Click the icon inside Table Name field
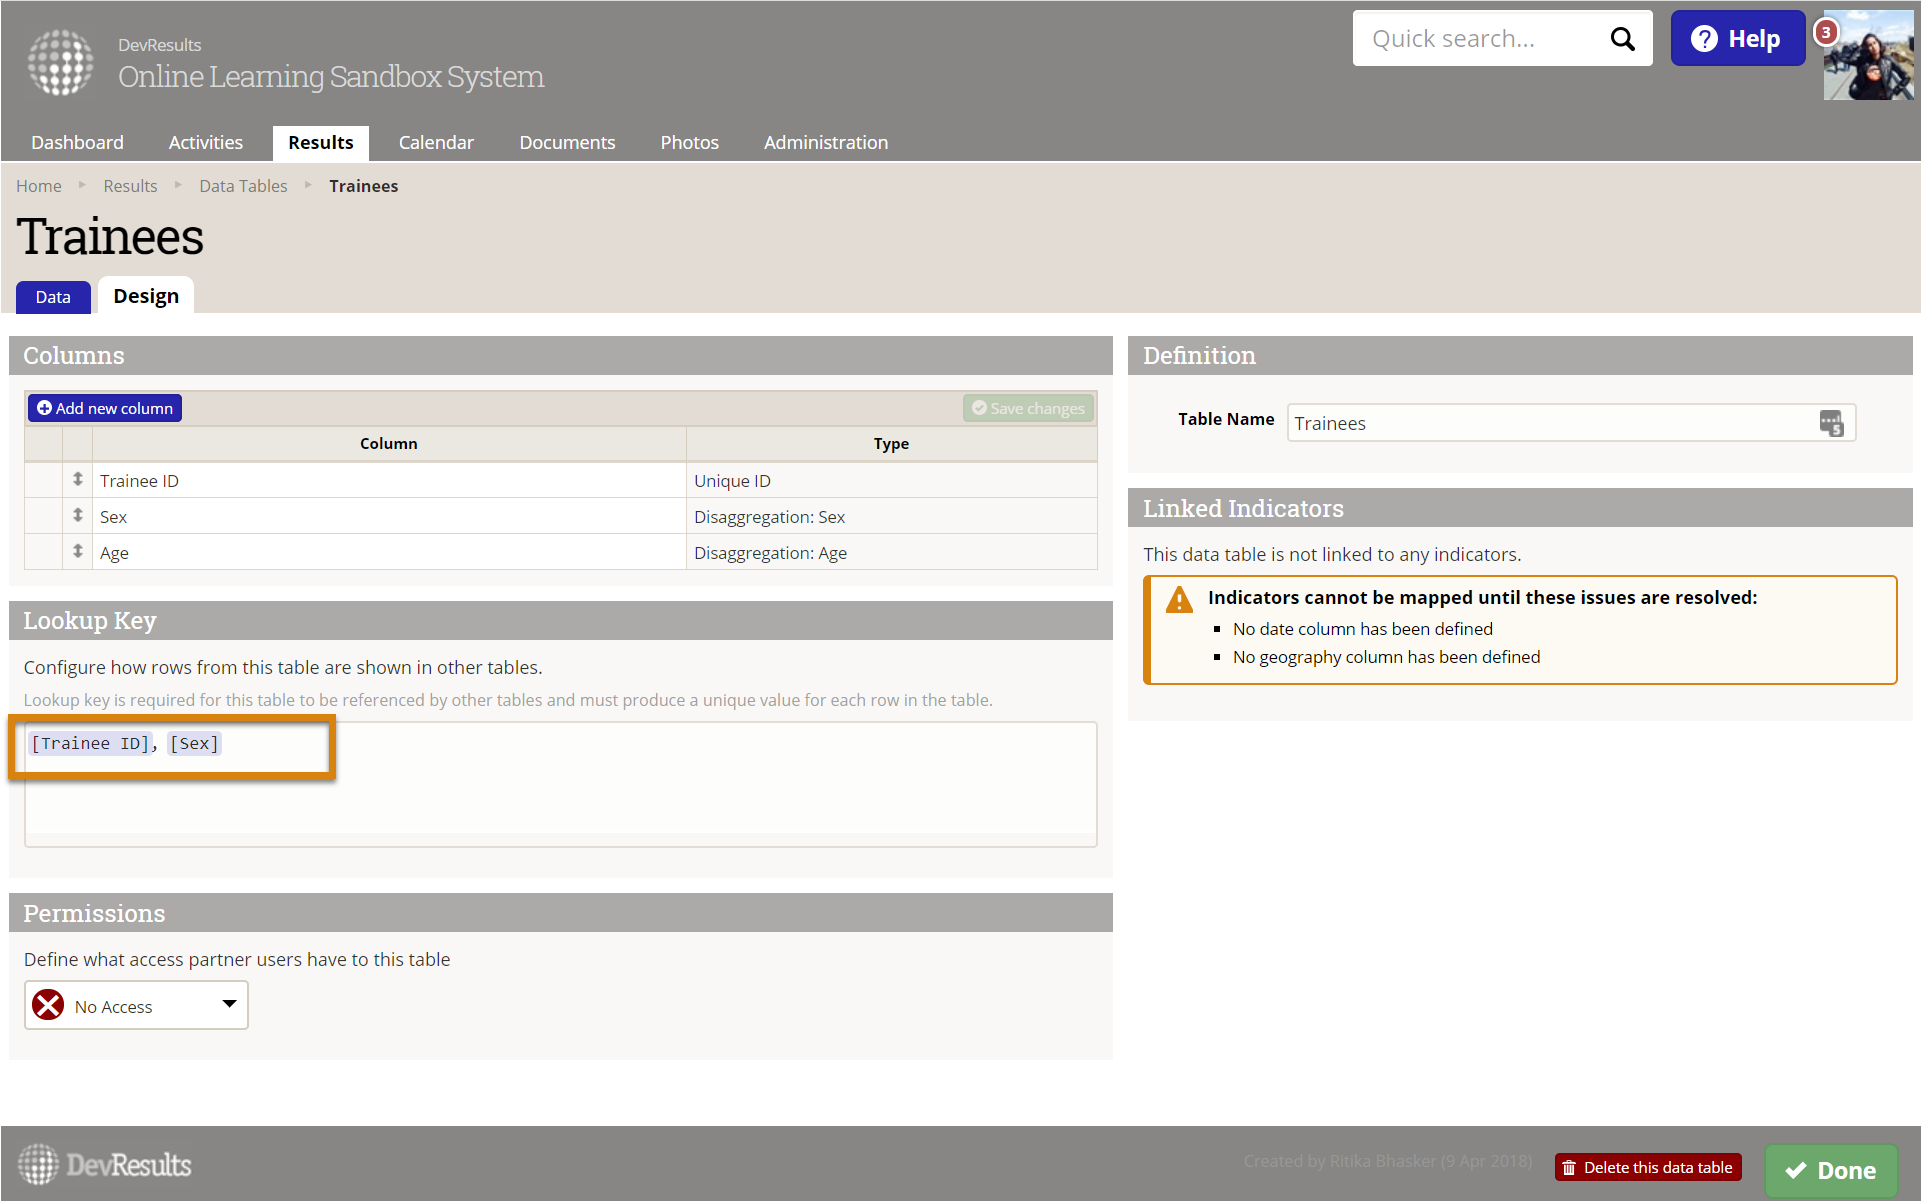Screen dimensions: 1921x1201 click(1831, 423)
